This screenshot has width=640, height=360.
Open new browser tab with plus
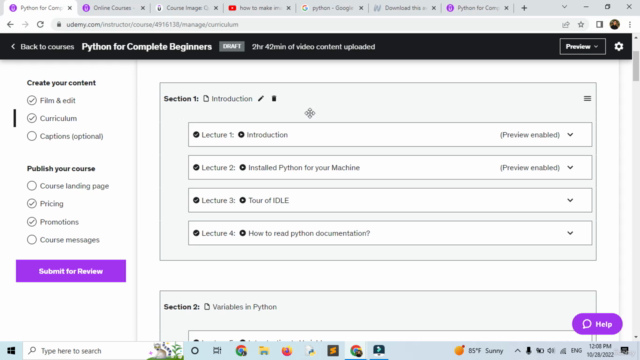point(524,8)
